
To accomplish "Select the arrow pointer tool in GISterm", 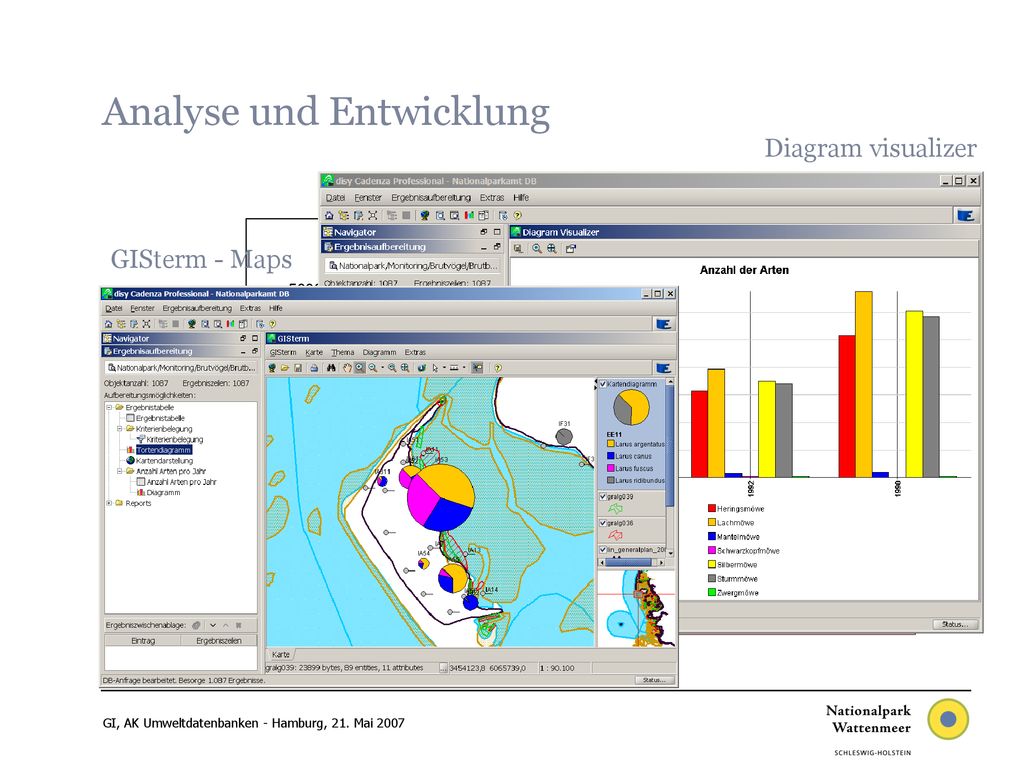I will pos(435,368).
